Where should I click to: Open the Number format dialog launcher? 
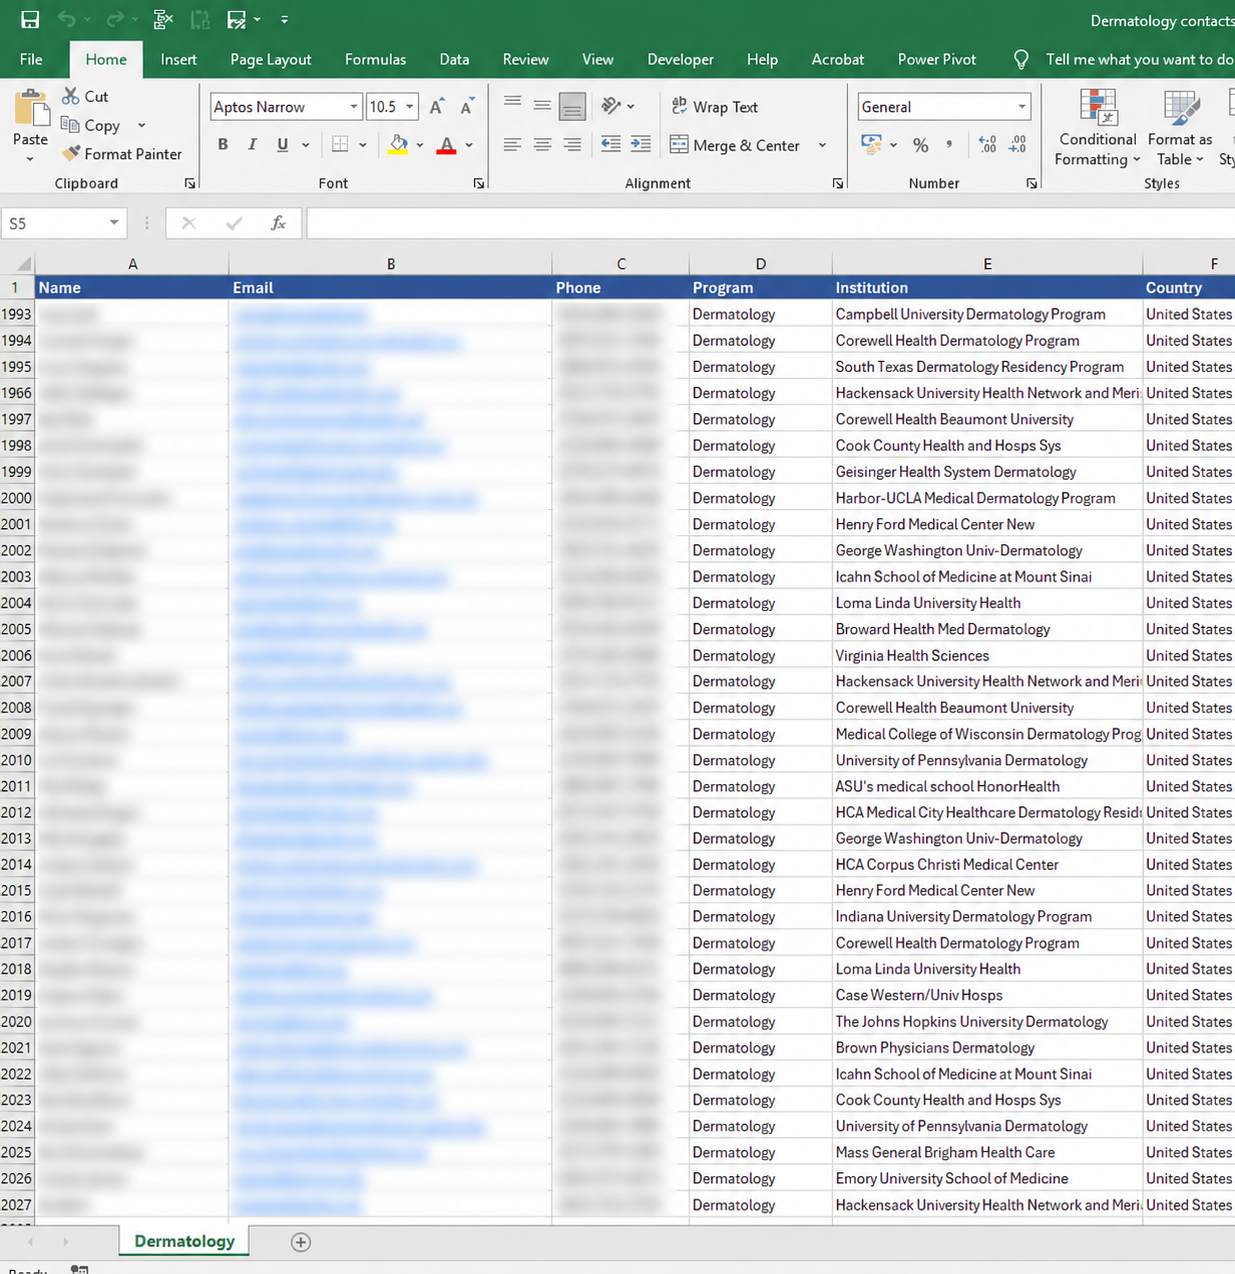coord(1031,184)
